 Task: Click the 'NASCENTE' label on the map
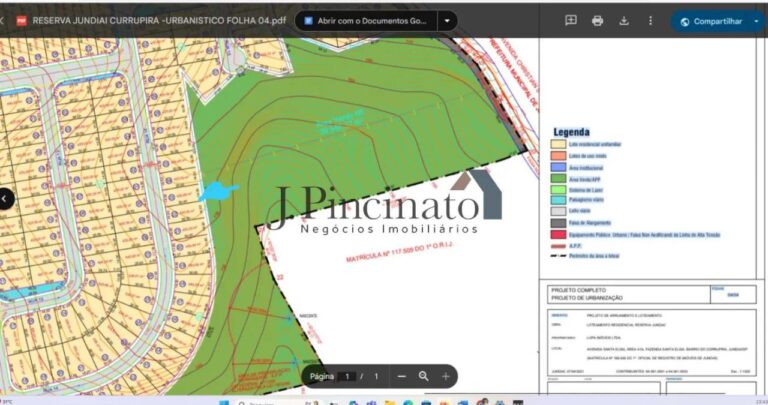coord(308,316)
